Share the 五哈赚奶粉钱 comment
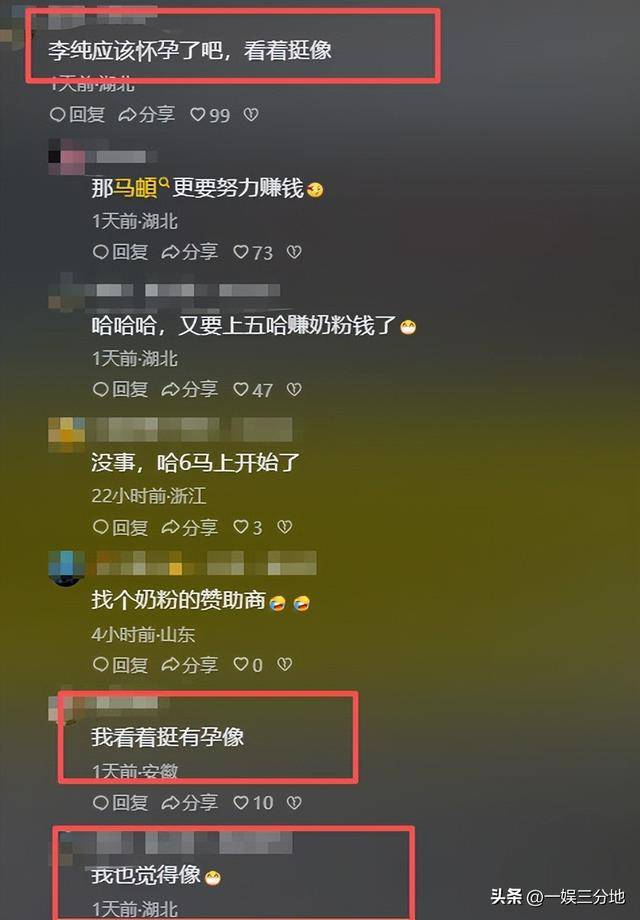The height and width of the screenshot is (920, 640). click(x=189, y=390)
